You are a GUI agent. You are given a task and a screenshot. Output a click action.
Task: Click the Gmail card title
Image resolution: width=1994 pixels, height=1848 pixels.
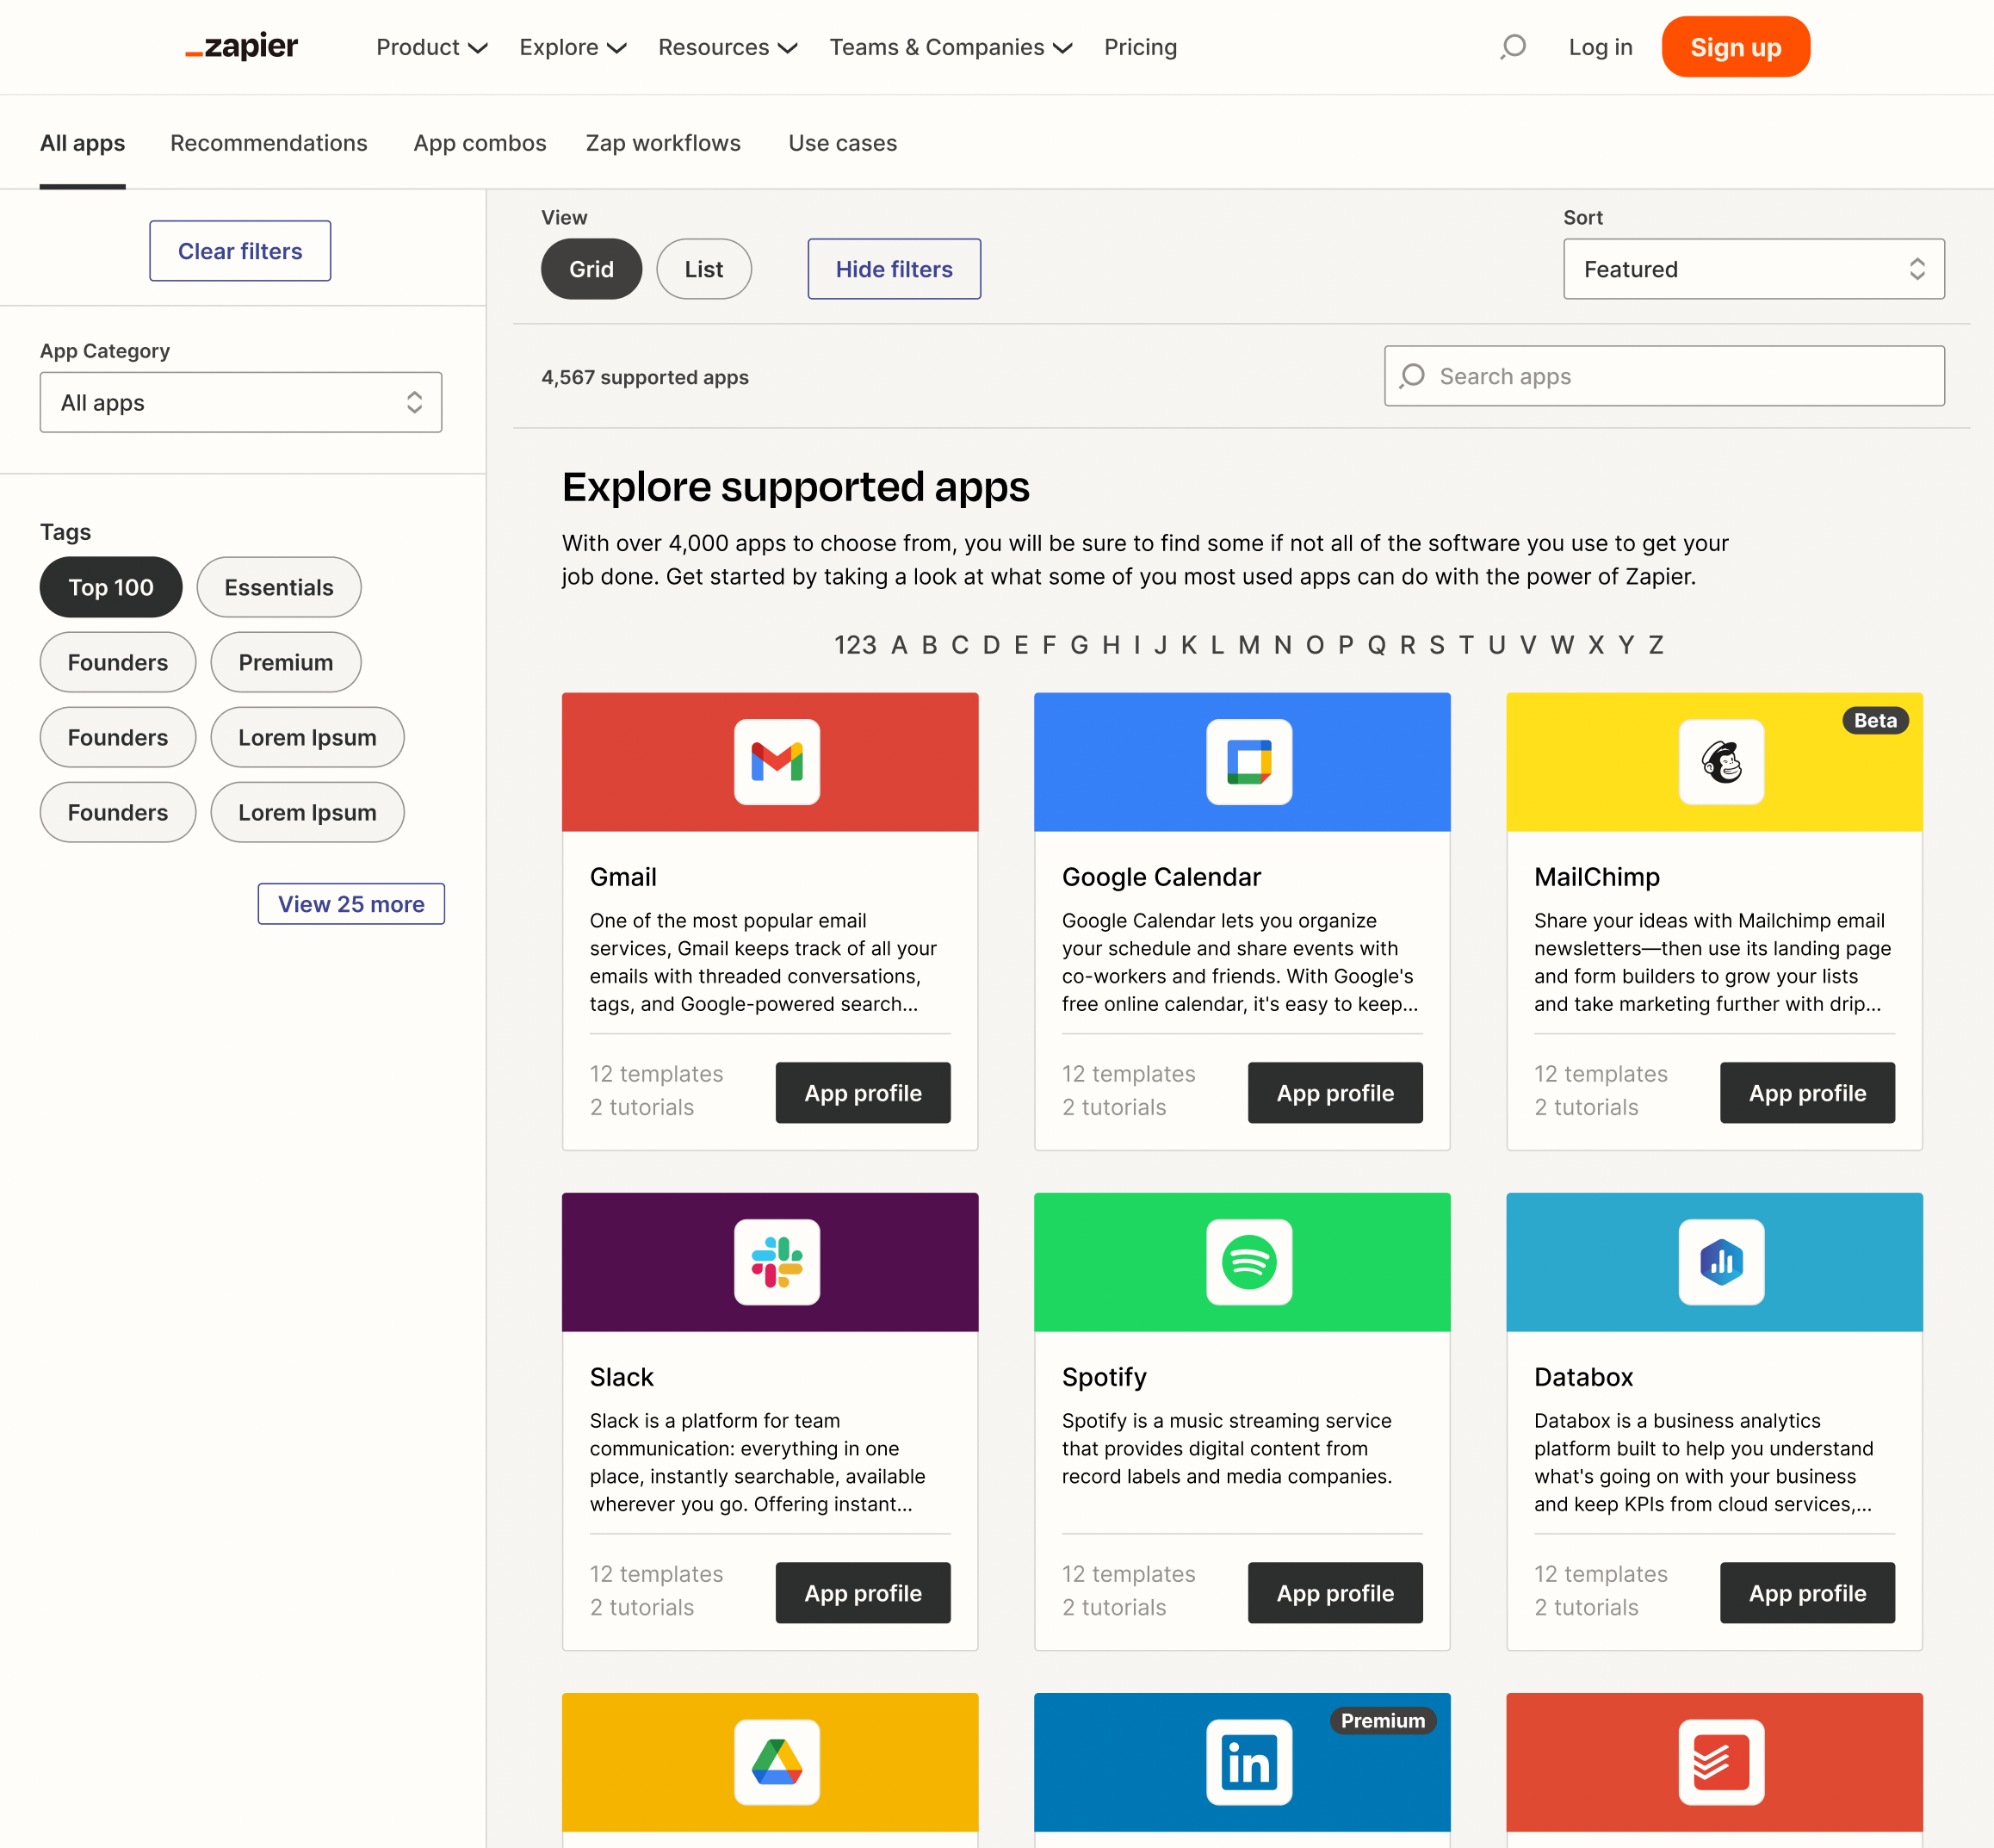[x=623, y=877]
